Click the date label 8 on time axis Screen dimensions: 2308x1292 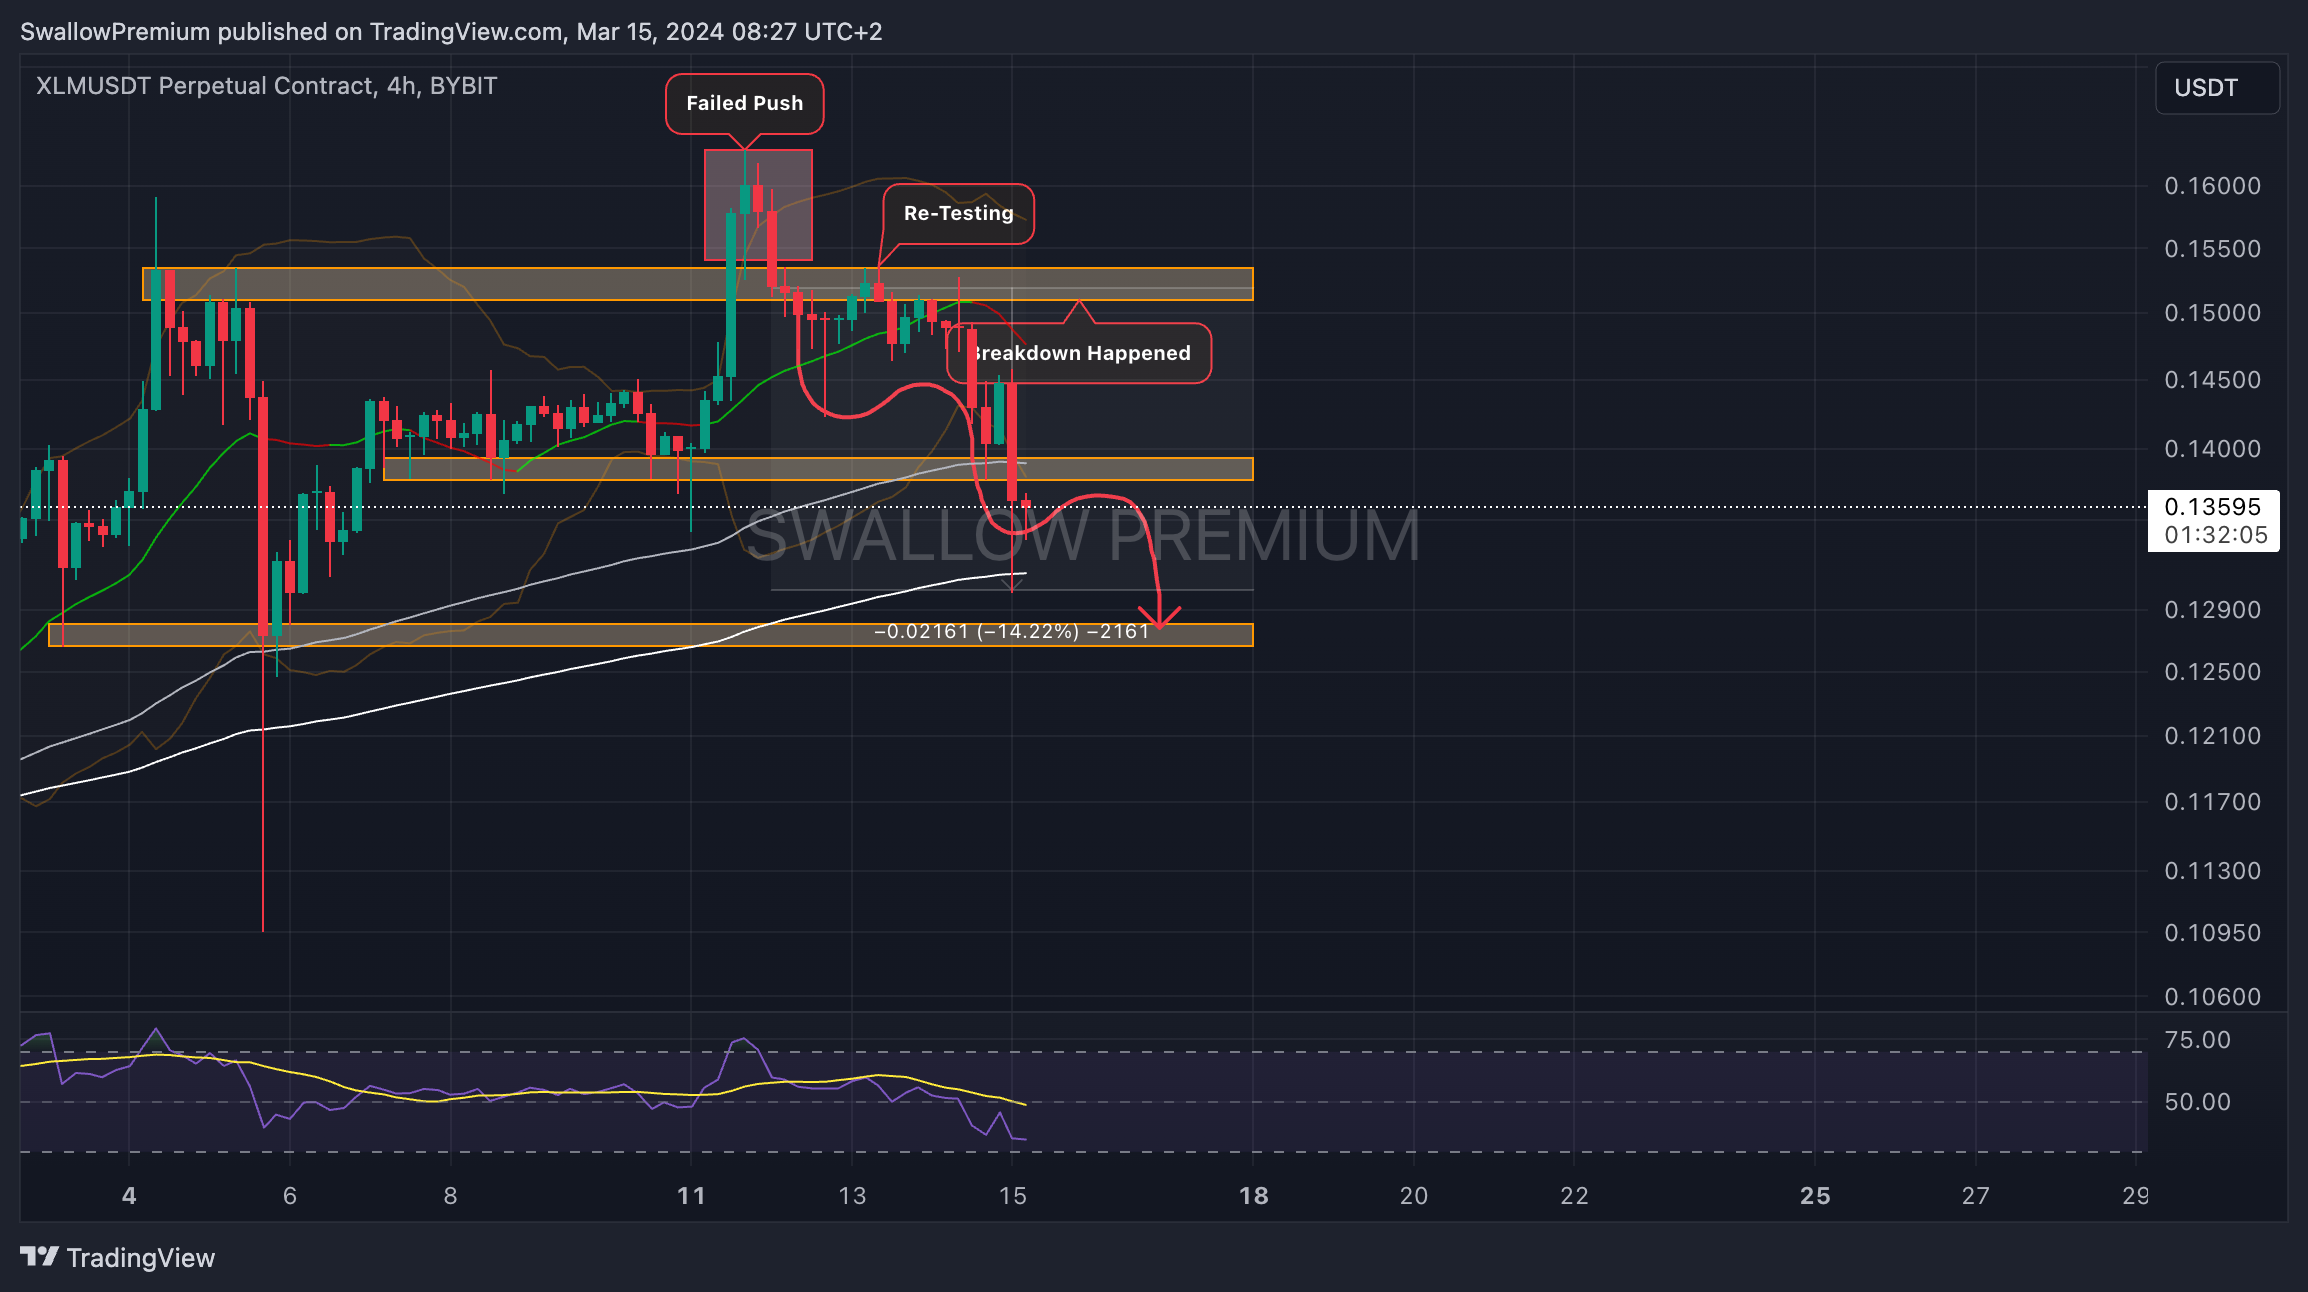click(x=451, y=1196)
